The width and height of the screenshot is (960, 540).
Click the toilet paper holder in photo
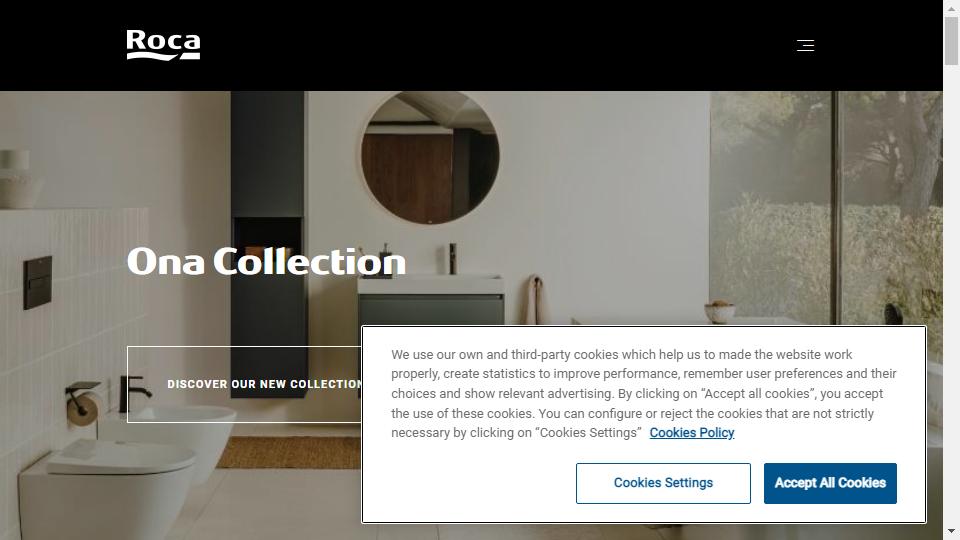[x=83, y=404]
